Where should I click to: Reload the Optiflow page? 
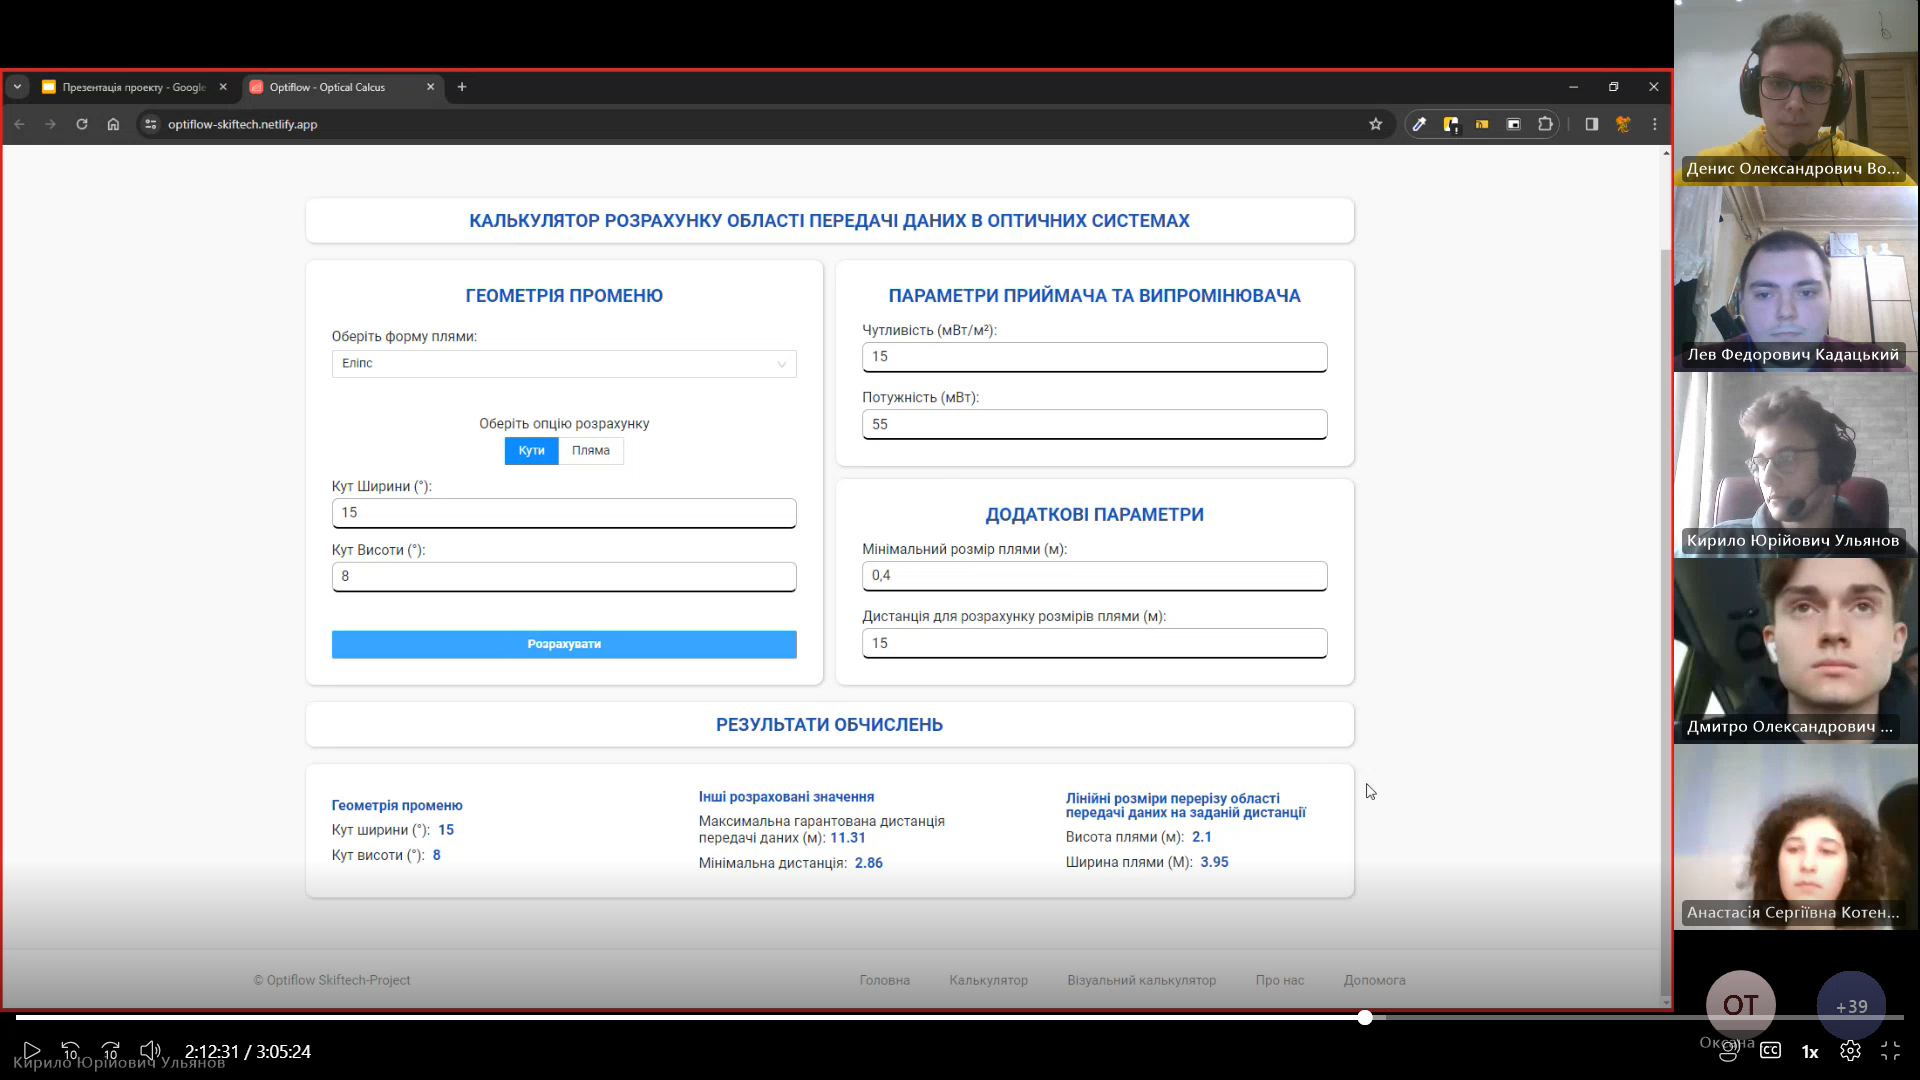coord(82,124)
